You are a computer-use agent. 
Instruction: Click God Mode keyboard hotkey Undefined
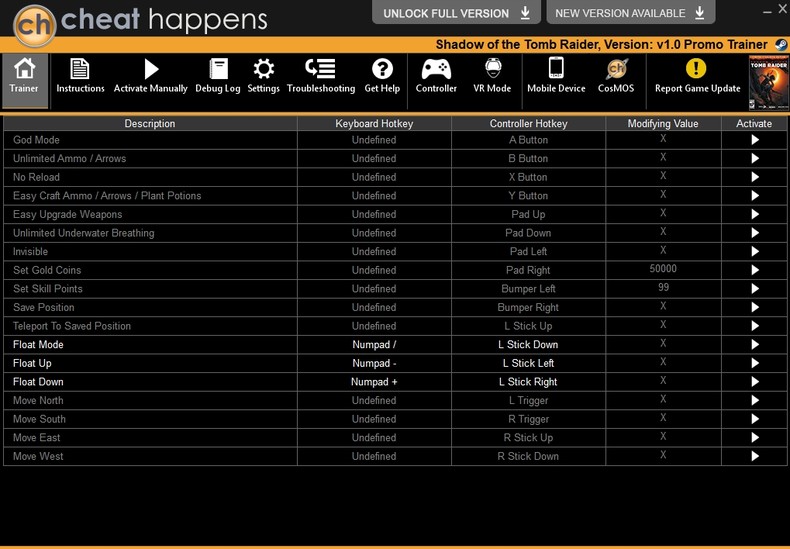coord(374,140)
